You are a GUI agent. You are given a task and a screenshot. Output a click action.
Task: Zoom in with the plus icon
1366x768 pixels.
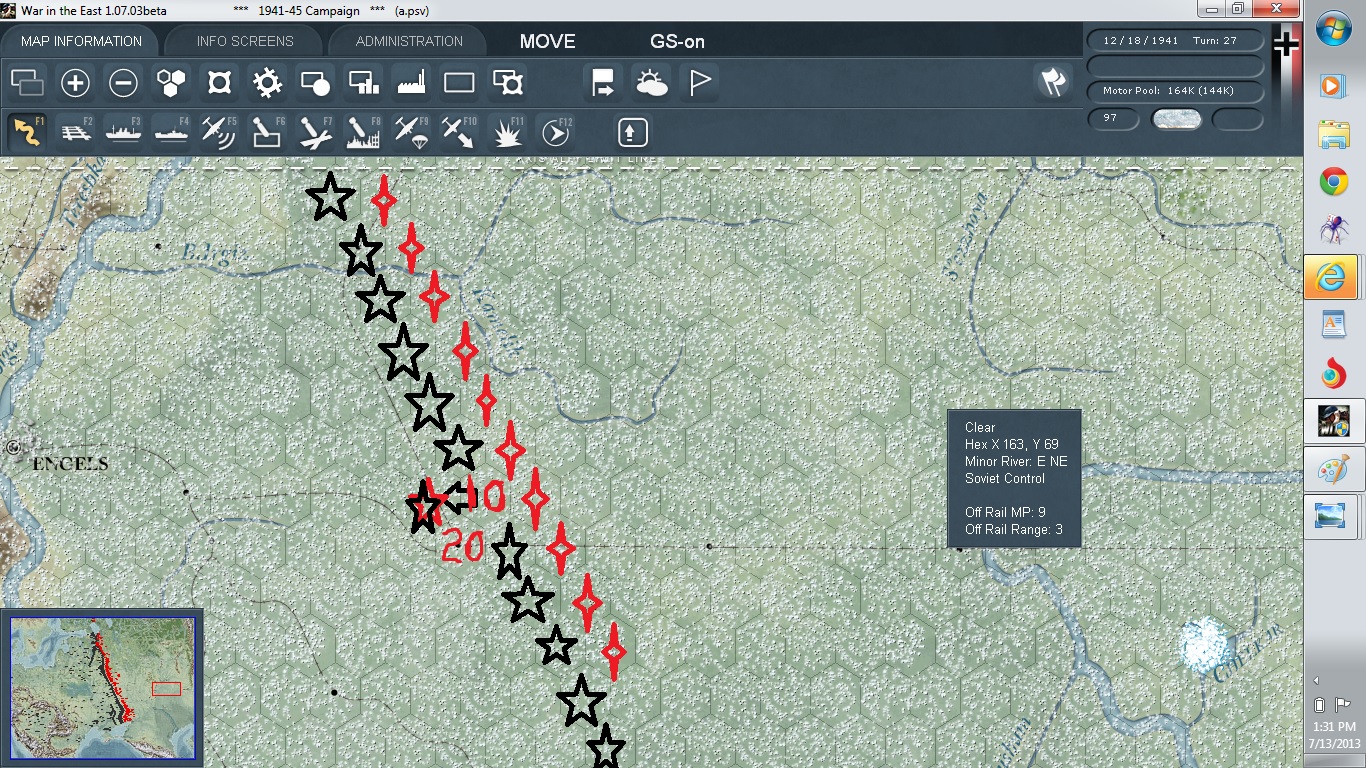[75, 82]
